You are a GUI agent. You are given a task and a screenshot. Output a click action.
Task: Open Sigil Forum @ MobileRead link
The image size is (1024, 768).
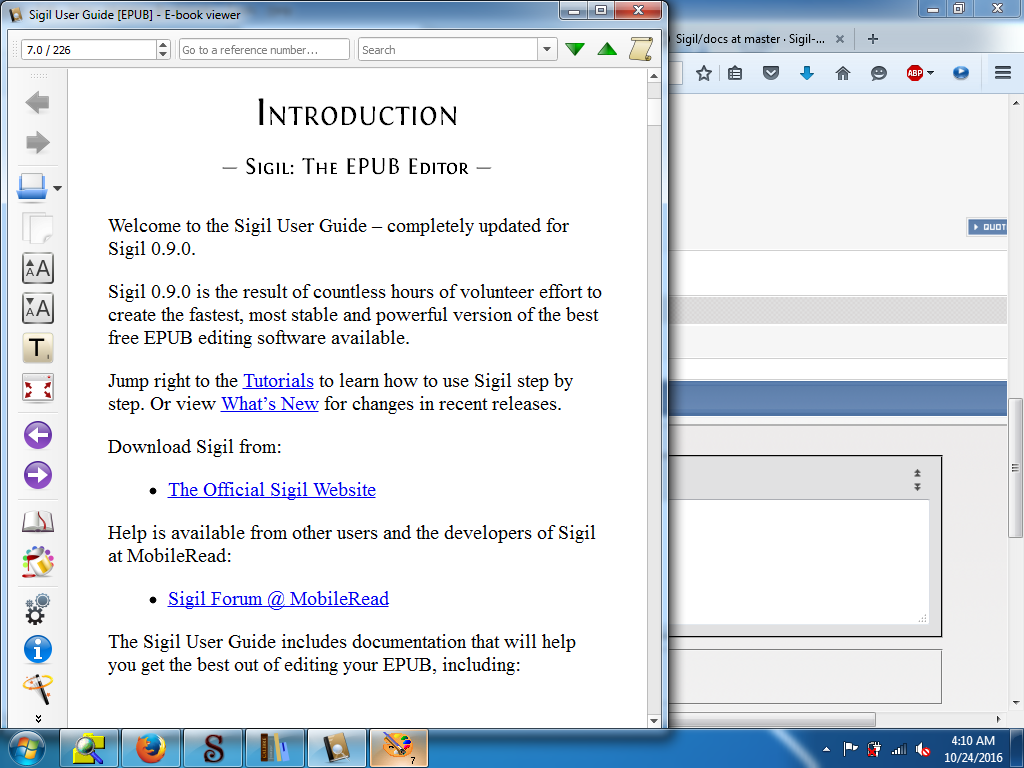coord(278,599)
